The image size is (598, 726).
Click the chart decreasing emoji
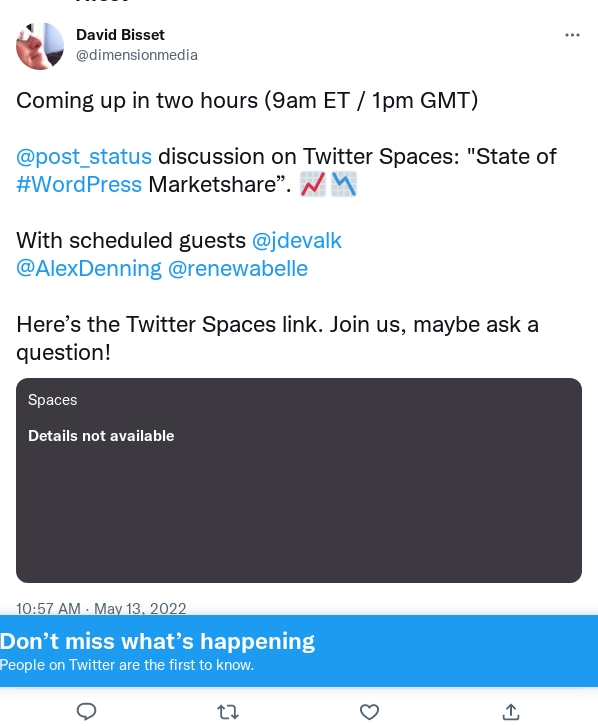pyautogui.click(x=344, y=184)
